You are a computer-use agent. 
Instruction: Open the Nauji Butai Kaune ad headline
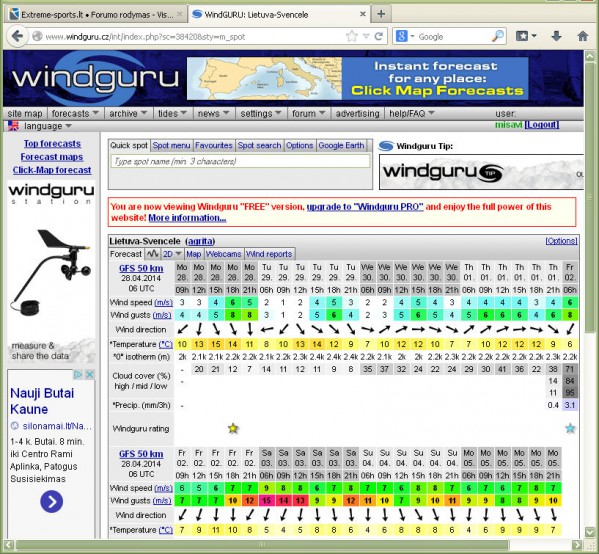click(x=42, y=401)
